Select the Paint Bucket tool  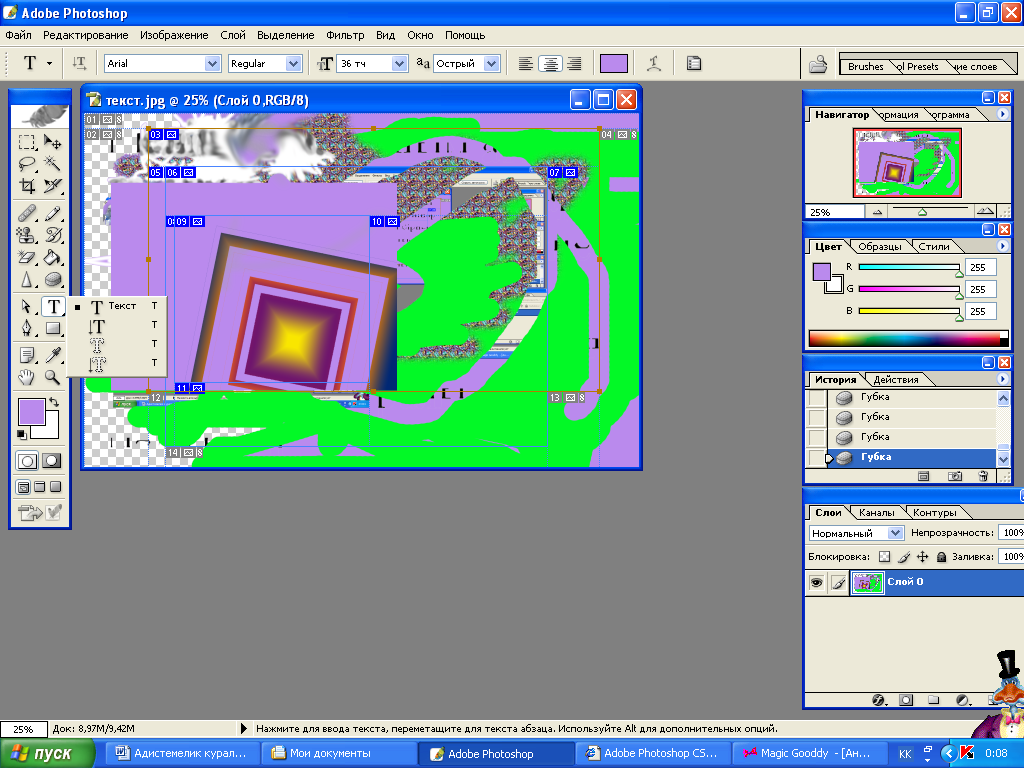(53, 257)
